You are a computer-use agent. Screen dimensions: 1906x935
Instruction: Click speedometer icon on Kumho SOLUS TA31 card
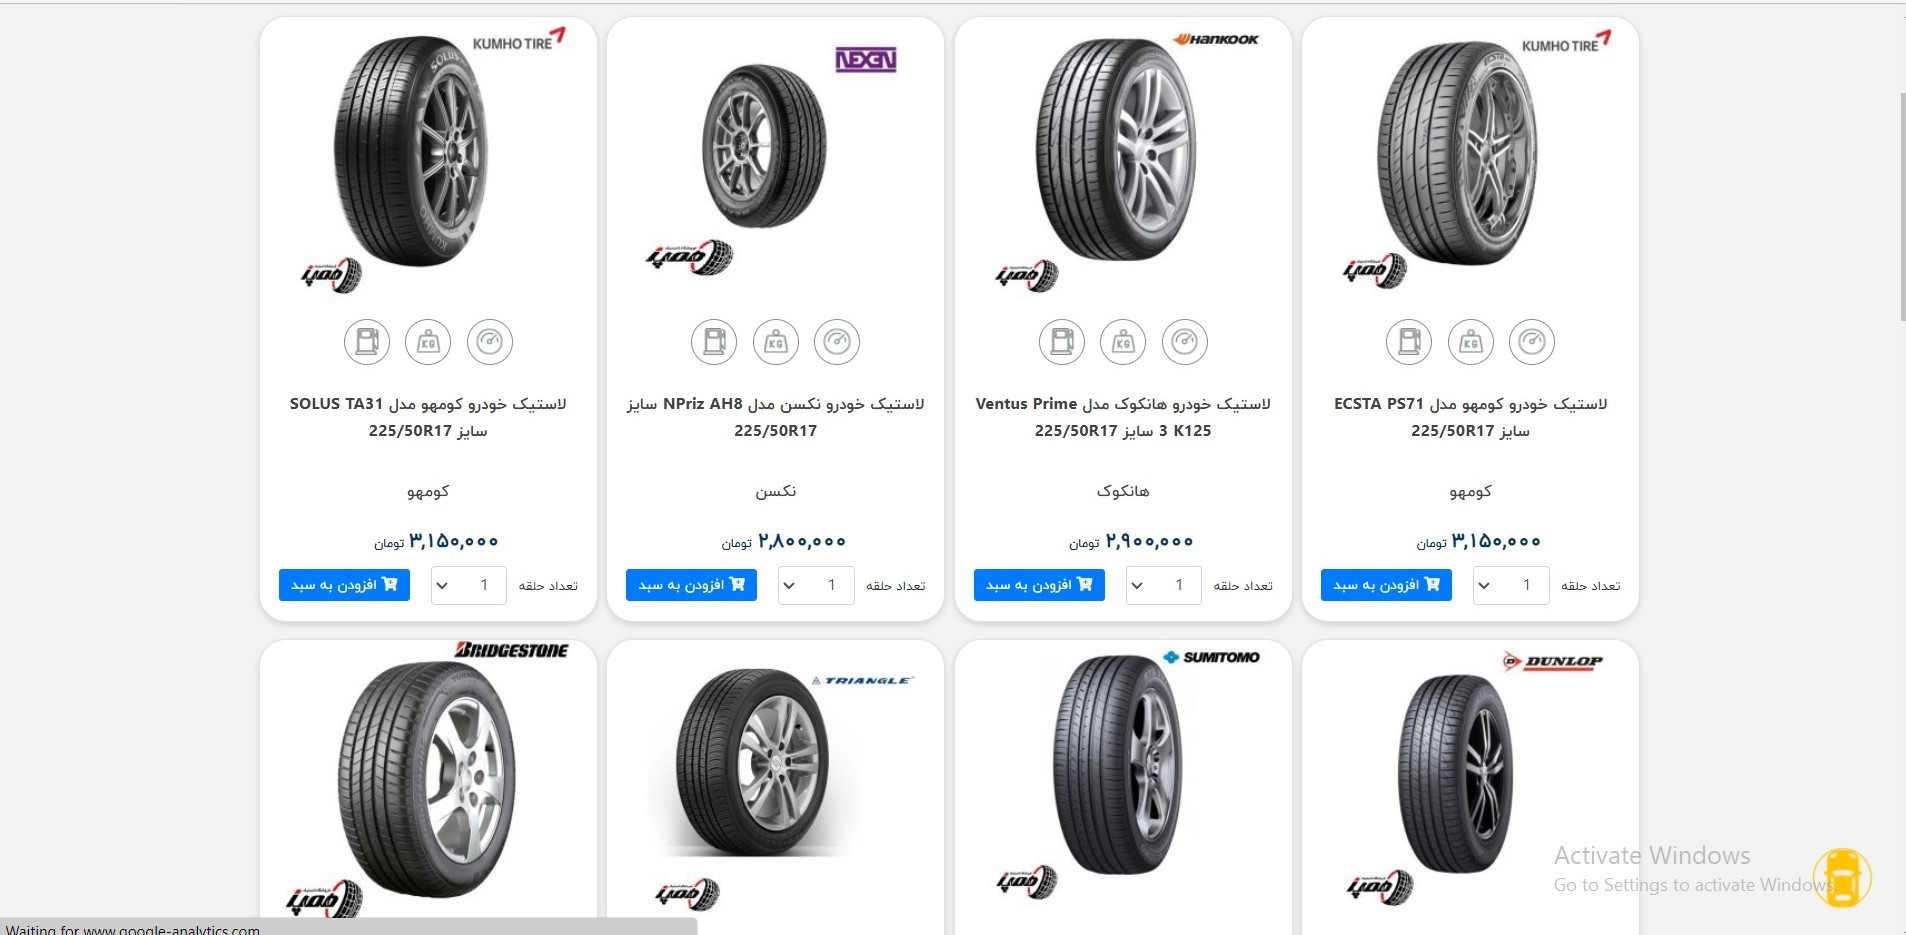pyautogui.click(x=489, y=342)
